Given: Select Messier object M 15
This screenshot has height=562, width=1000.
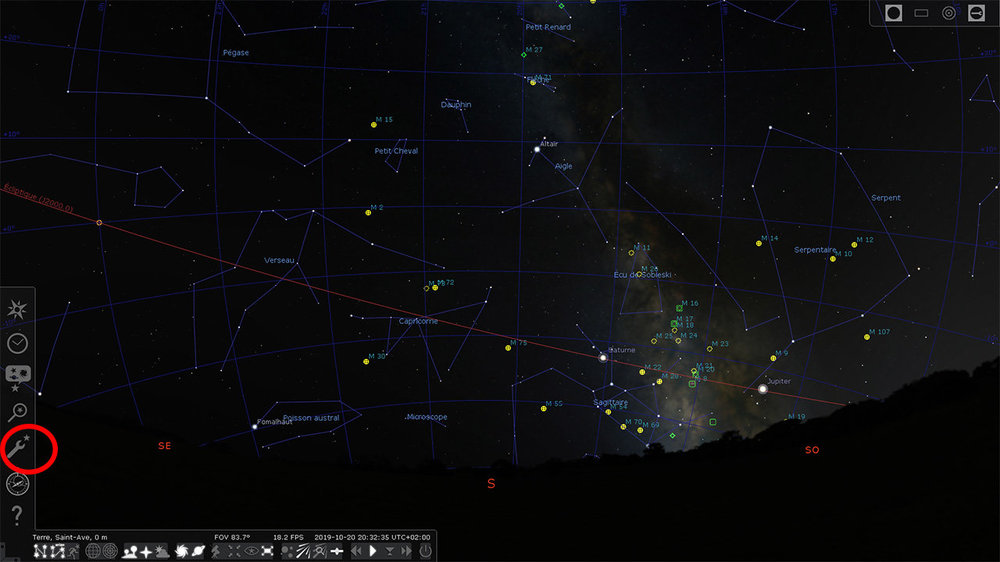Looking at the screenshot, I should [x=374, y=125].
